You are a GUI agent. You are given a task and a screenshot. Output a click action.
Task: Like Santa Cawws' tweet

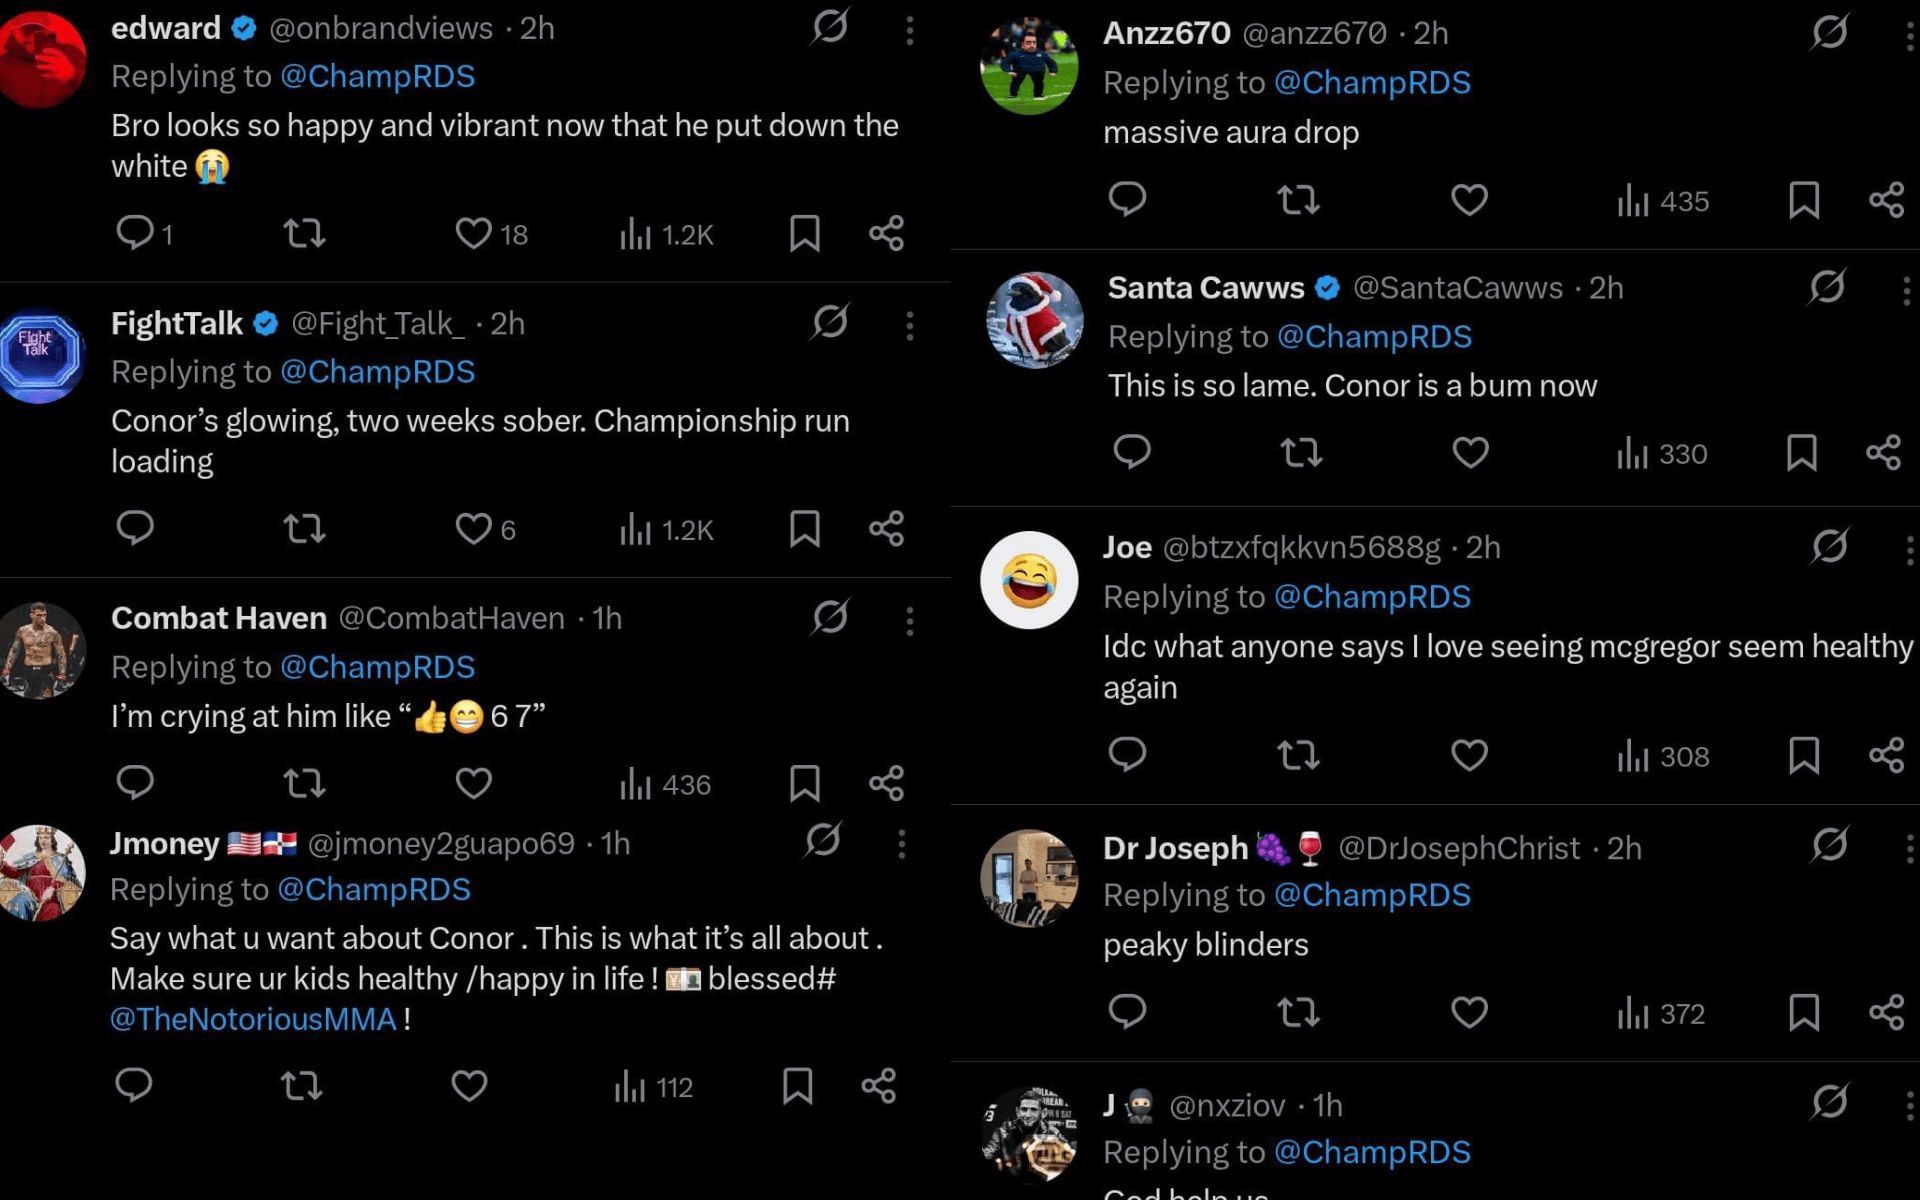(x=1470, y=453)
